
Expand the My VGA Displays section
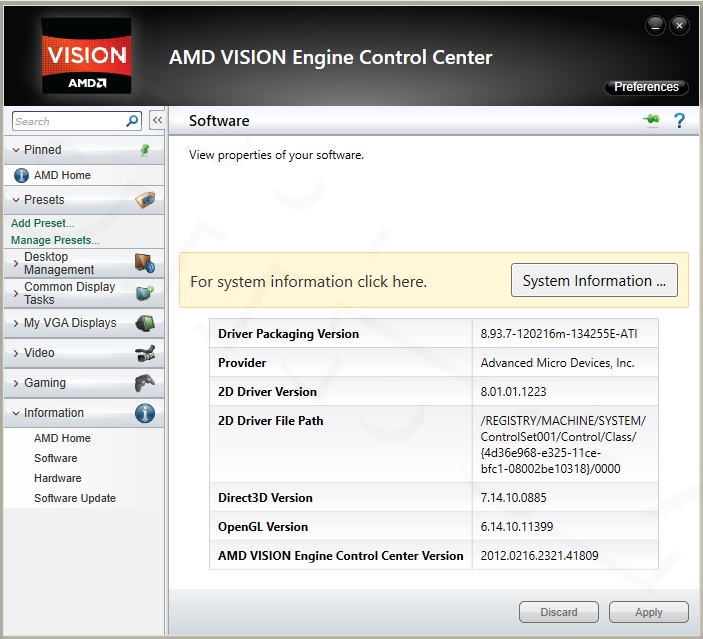16,323
